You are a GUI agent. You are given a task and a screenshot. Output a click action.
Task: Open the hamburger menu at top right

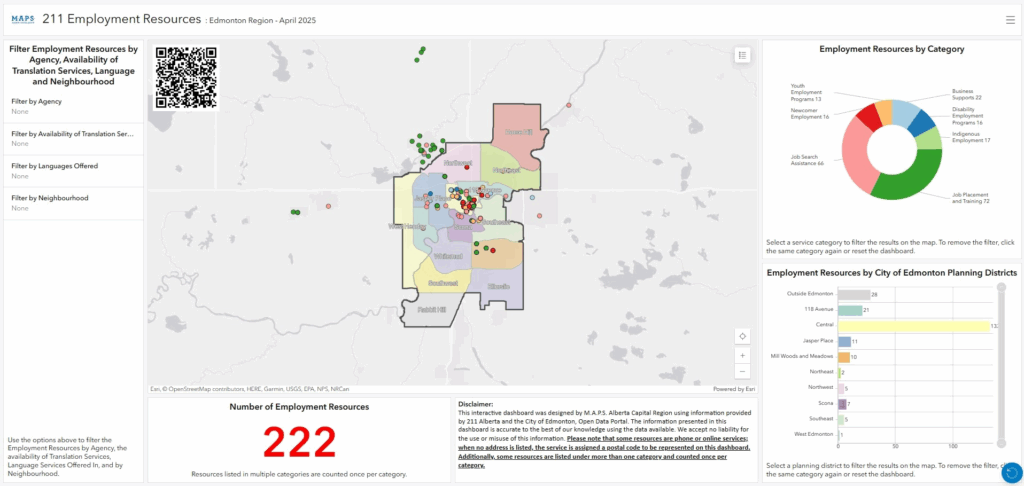click(1010, 20)
